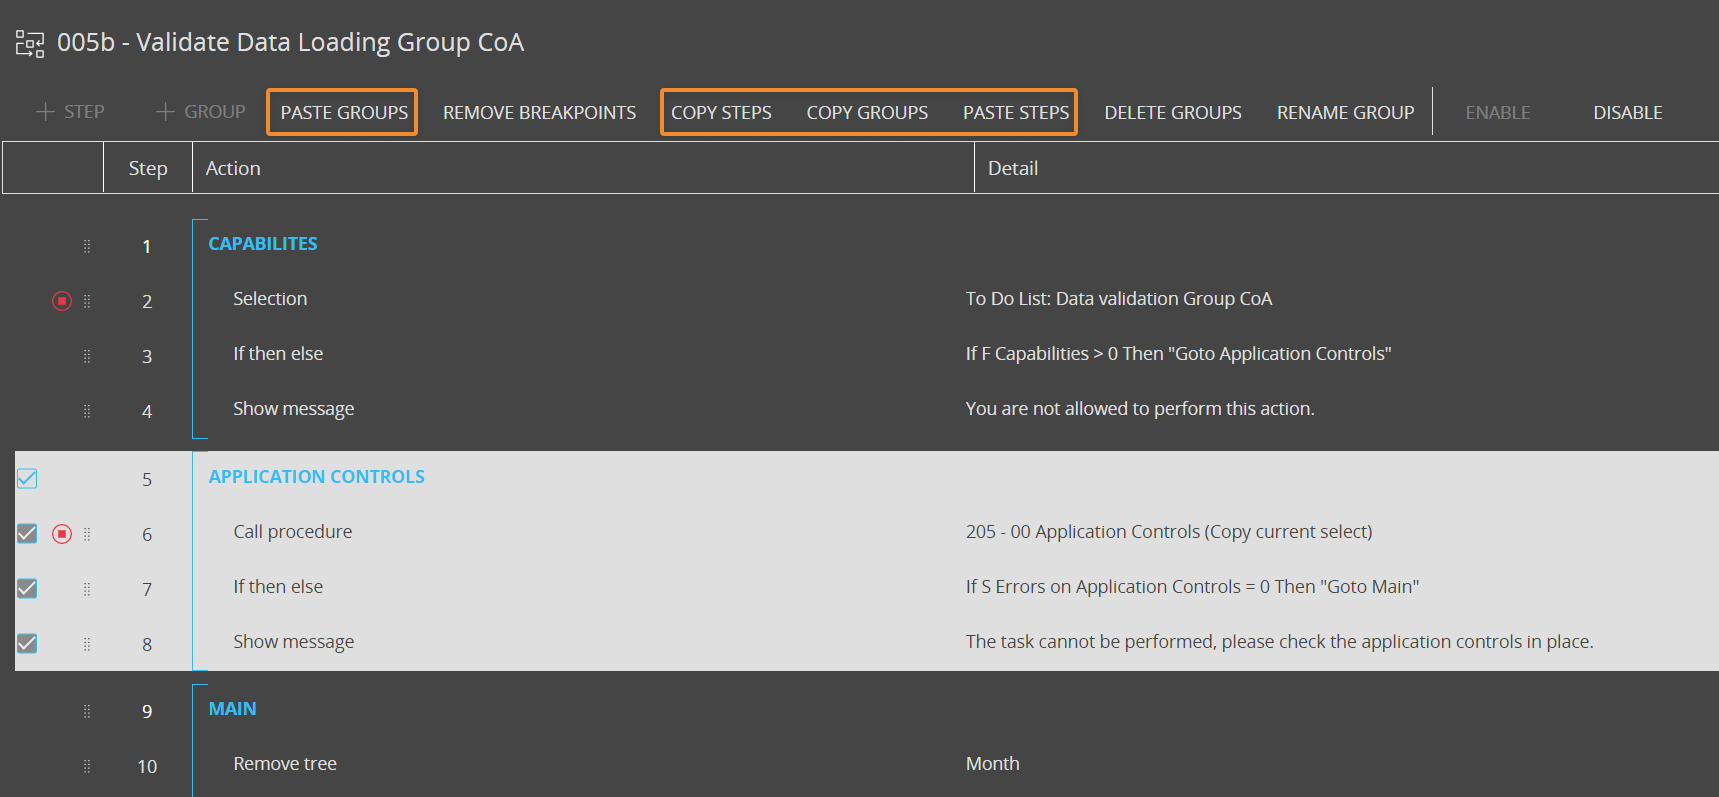Click drag handle of step 9

pos(87,711)
